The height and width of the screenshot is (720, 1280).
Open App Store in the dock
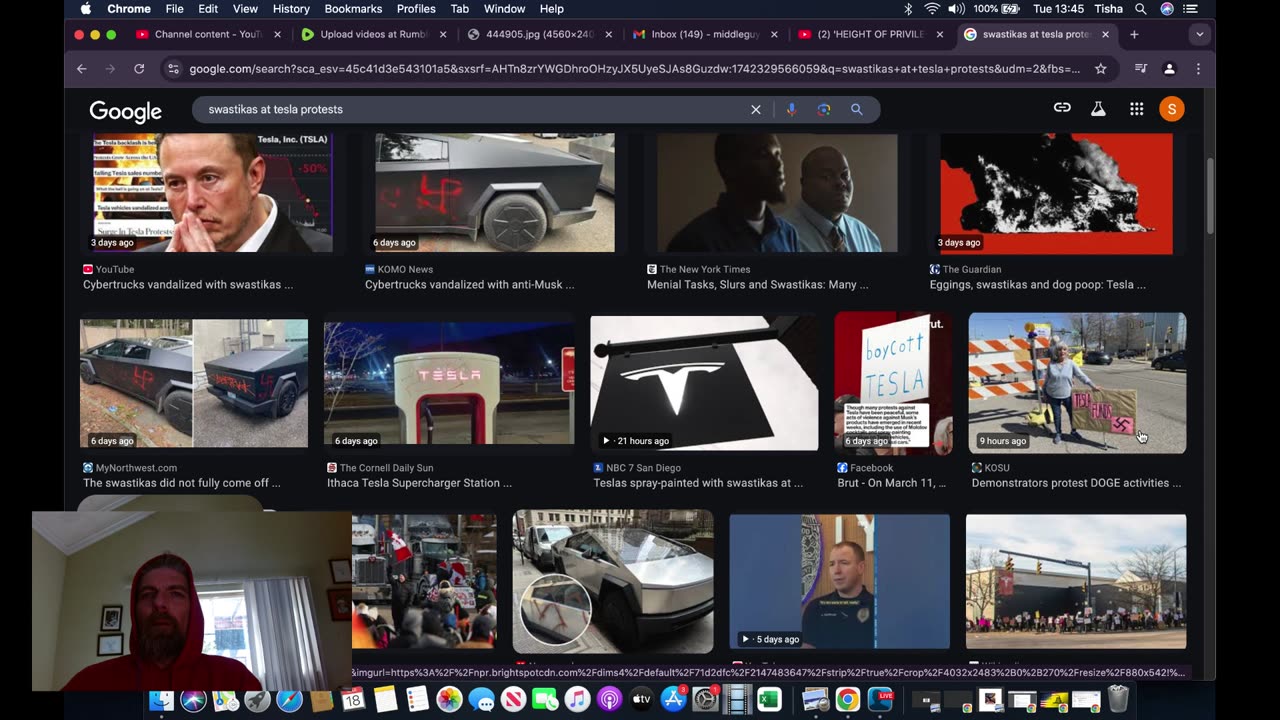673,699
